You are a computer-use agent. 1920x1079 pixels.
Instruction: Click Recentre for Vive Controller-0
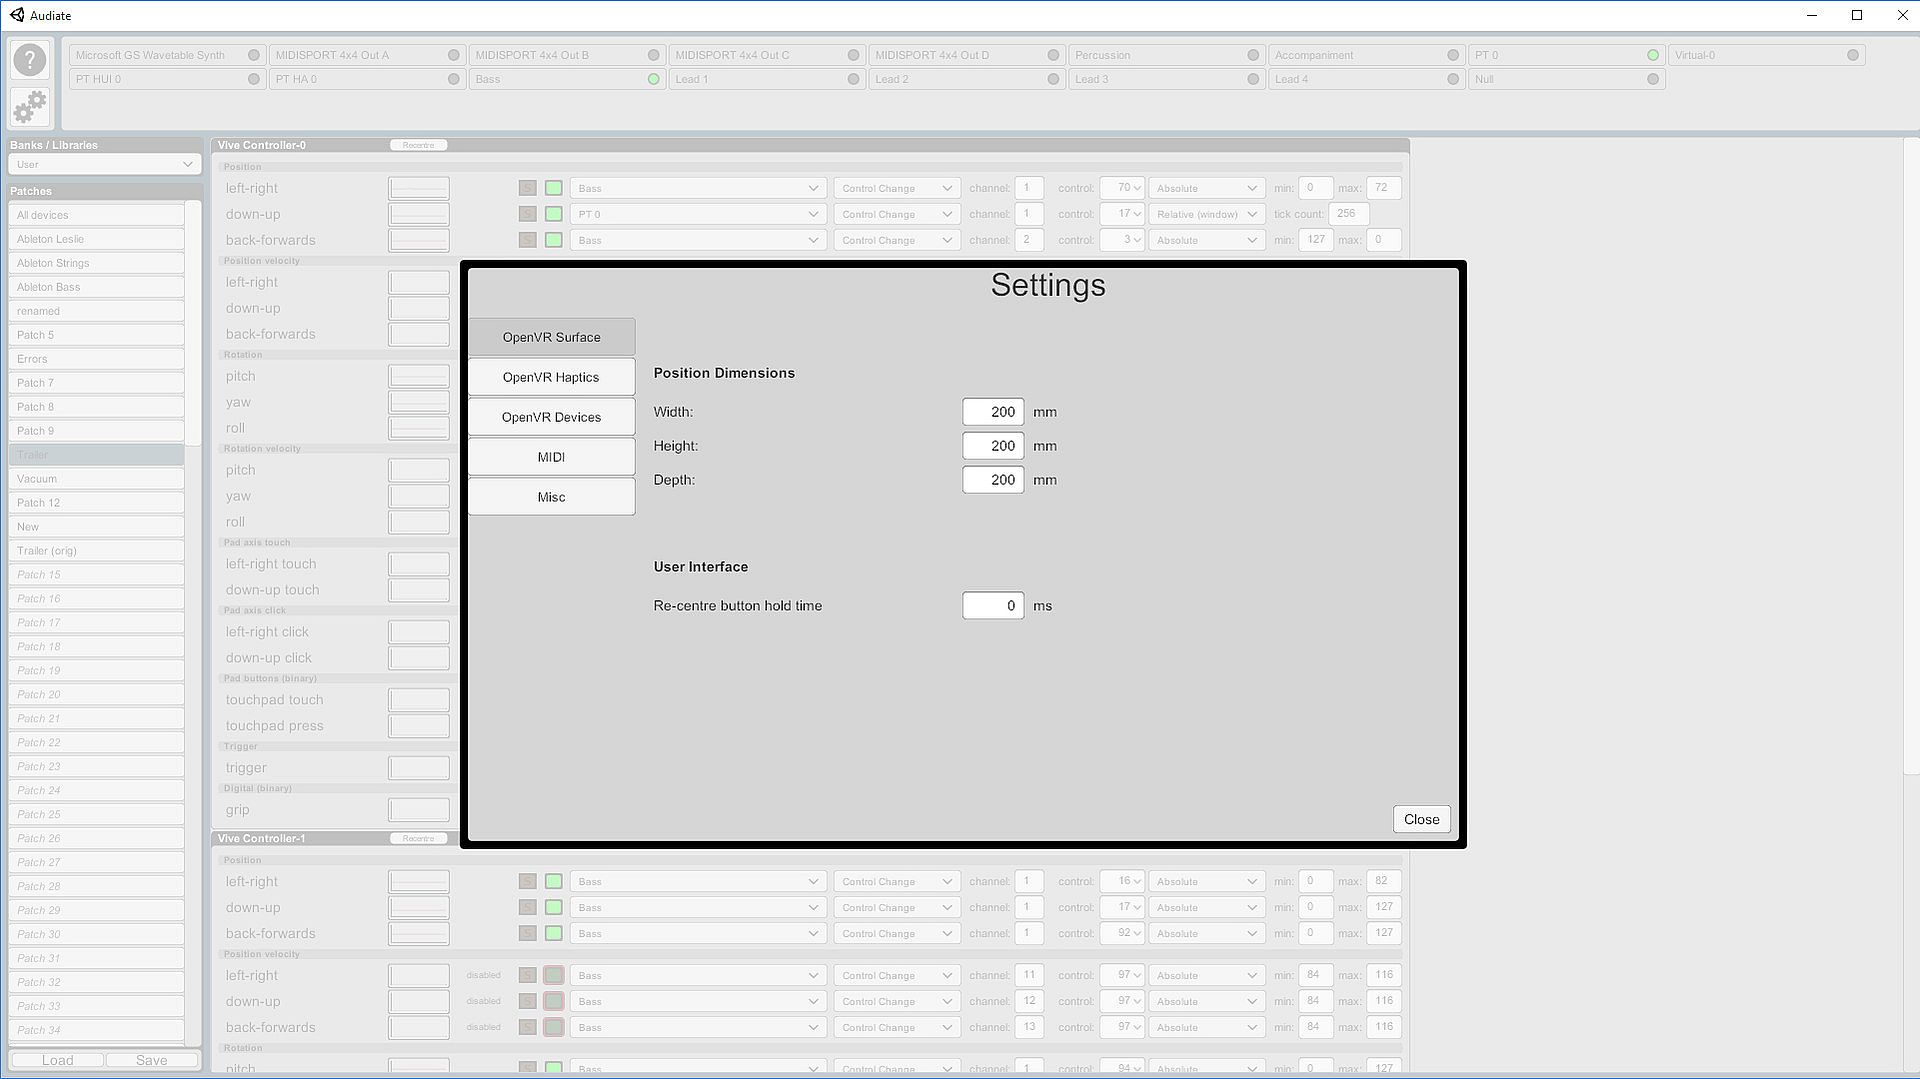(419, 145)
